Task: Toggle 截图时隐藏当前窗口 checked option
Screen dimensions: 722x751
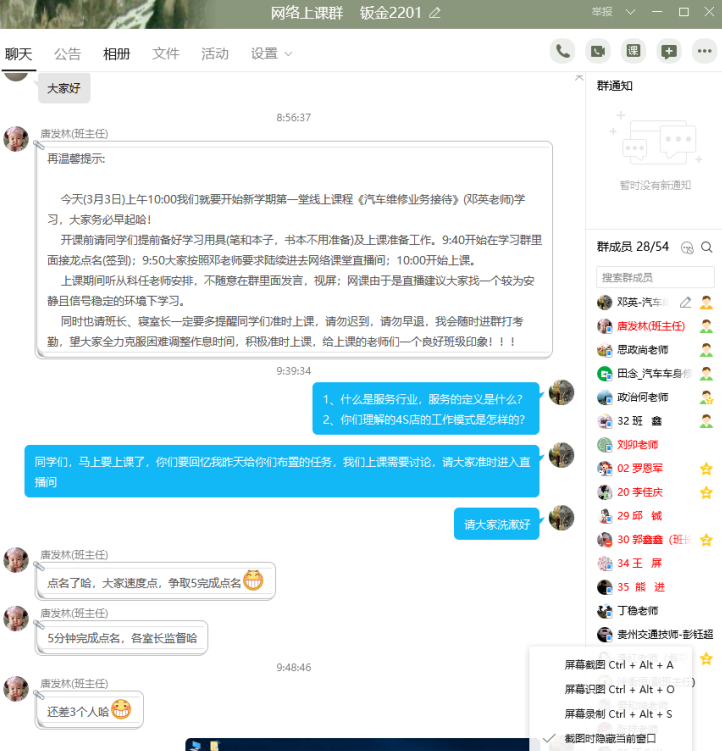Action: pos(611,739)
